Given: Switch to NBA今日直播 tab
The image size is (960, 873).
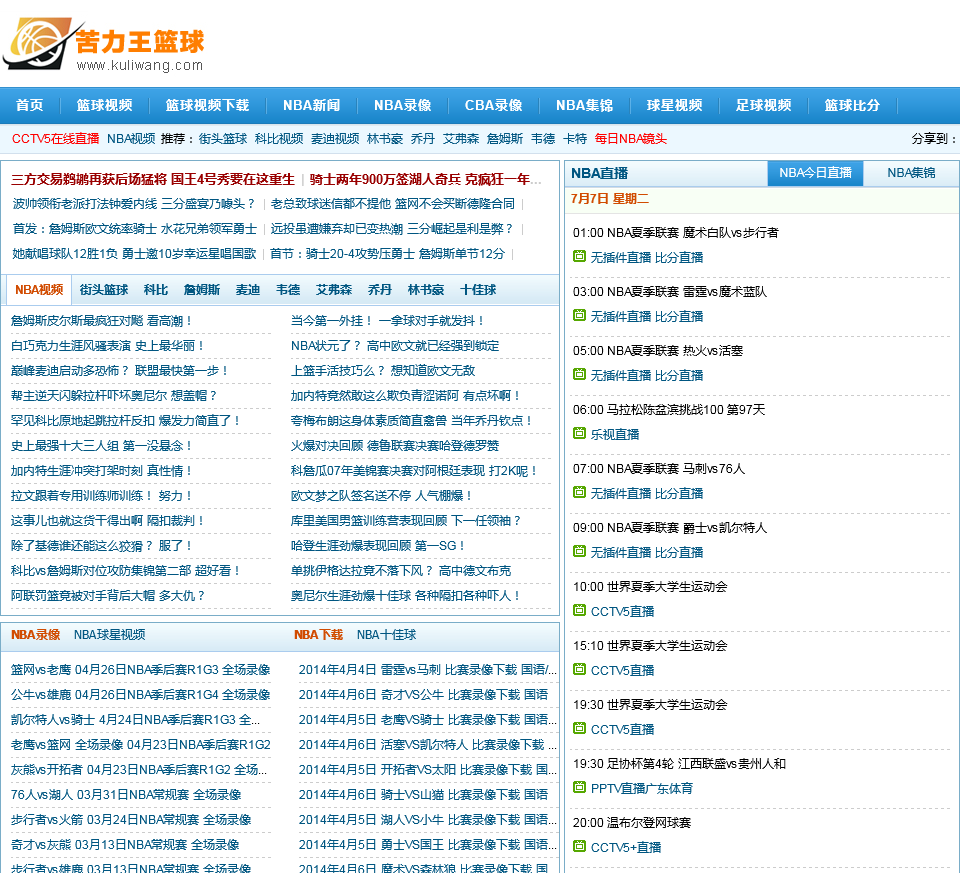Looking at the screenshot, I should point(816,173).
